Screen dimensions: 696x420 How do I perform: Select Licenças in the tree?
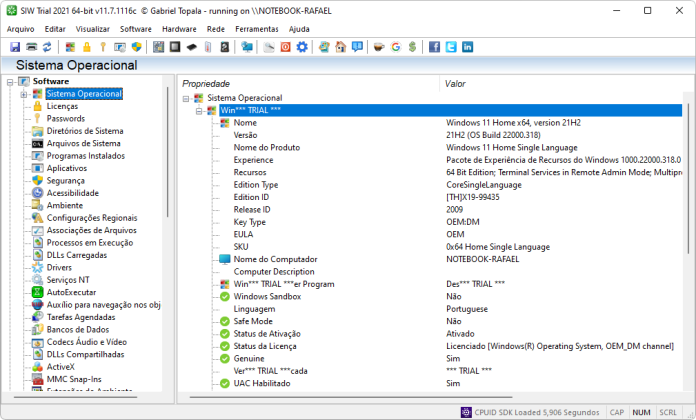pyautogui.click(x=62, y=106)
